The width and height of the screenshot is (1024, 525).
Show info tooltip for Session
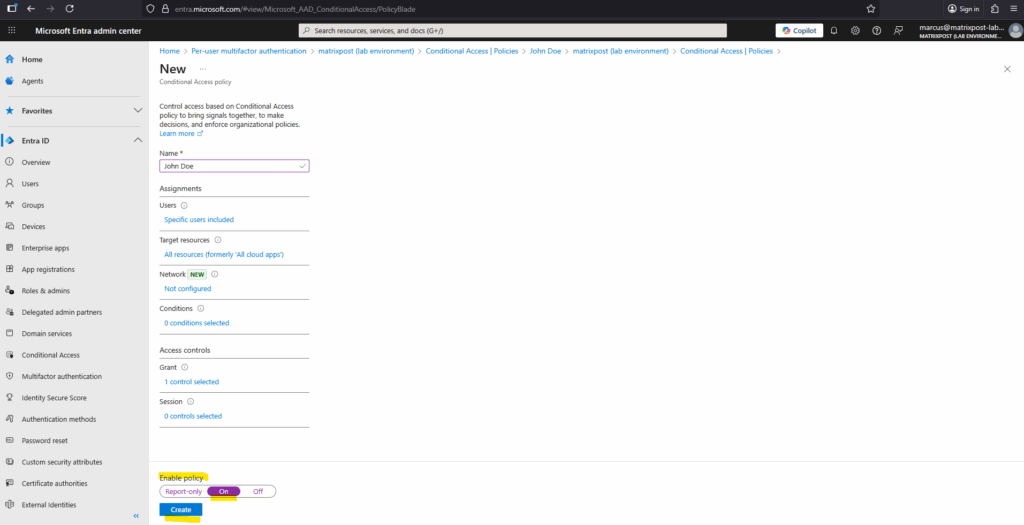190,402
